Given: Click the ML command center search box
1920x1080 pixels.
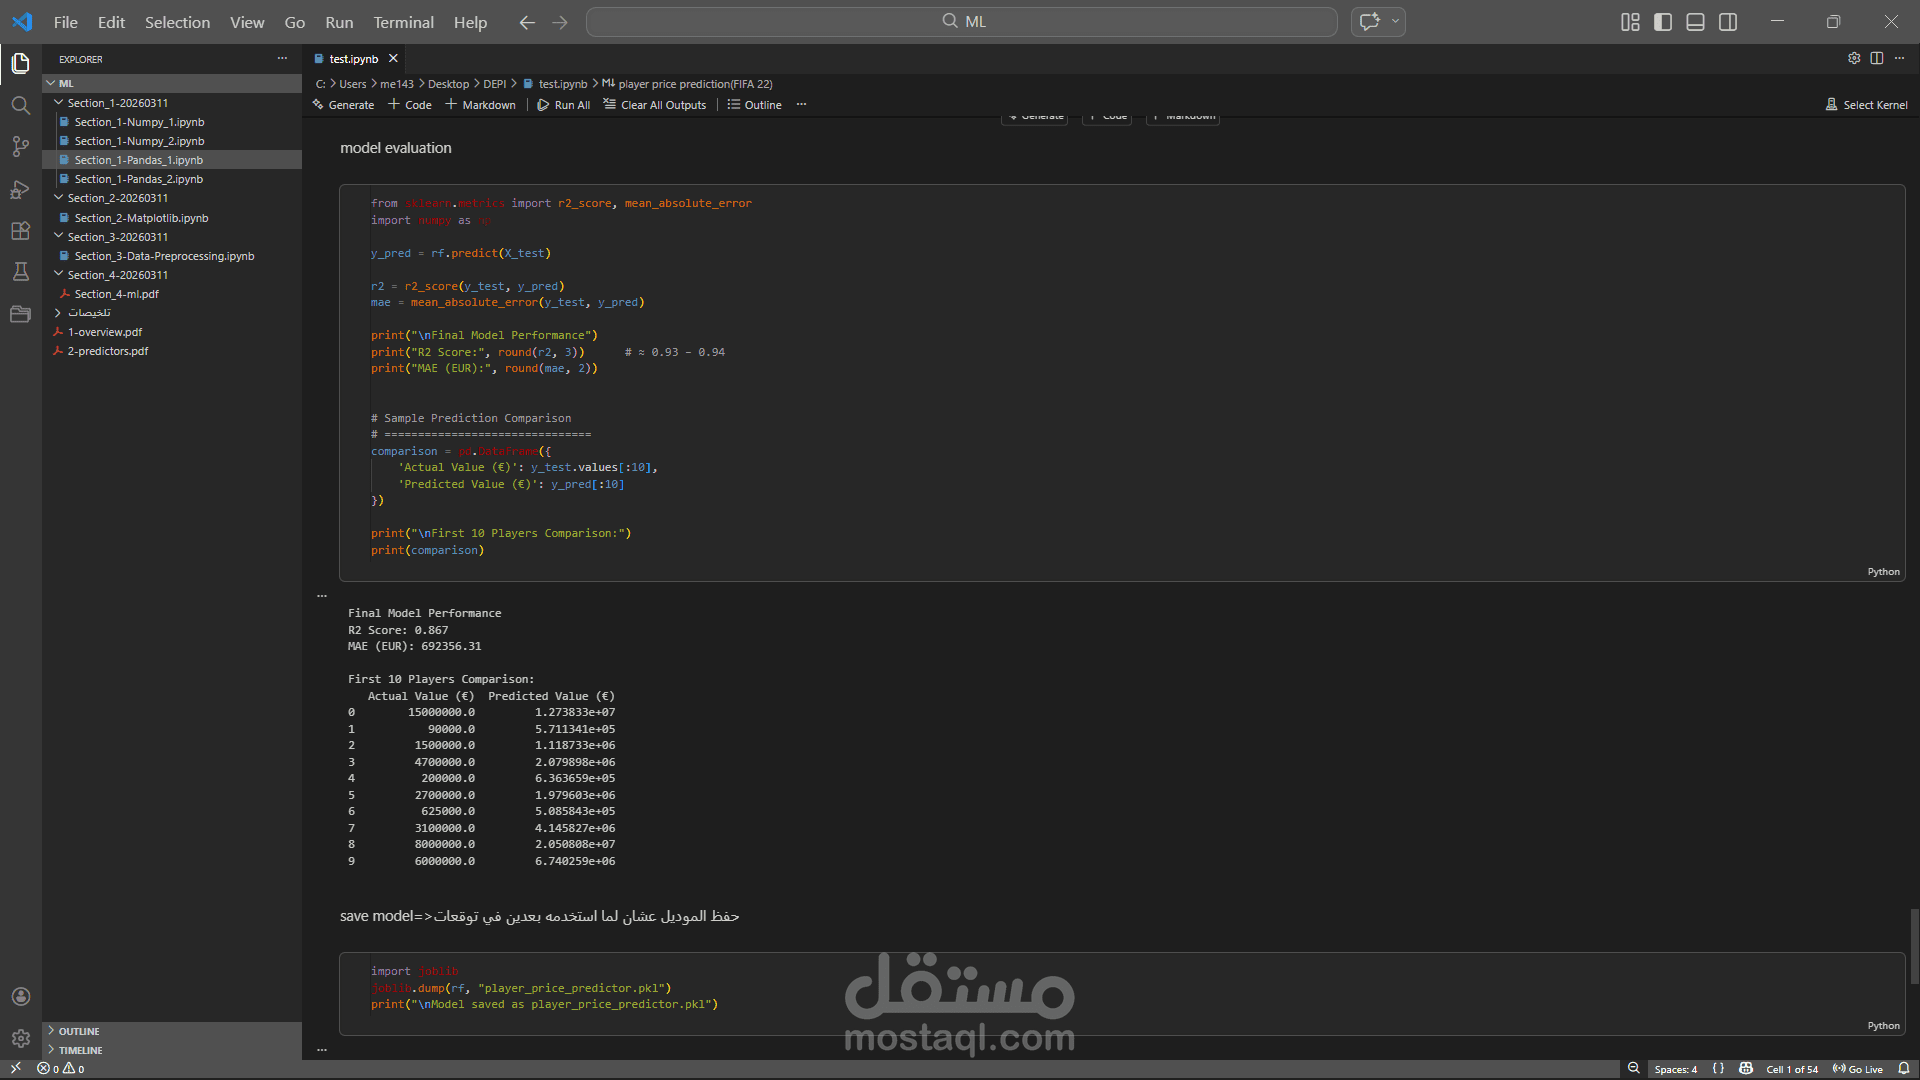Looking at the screenshot, I should pos(961,22).
